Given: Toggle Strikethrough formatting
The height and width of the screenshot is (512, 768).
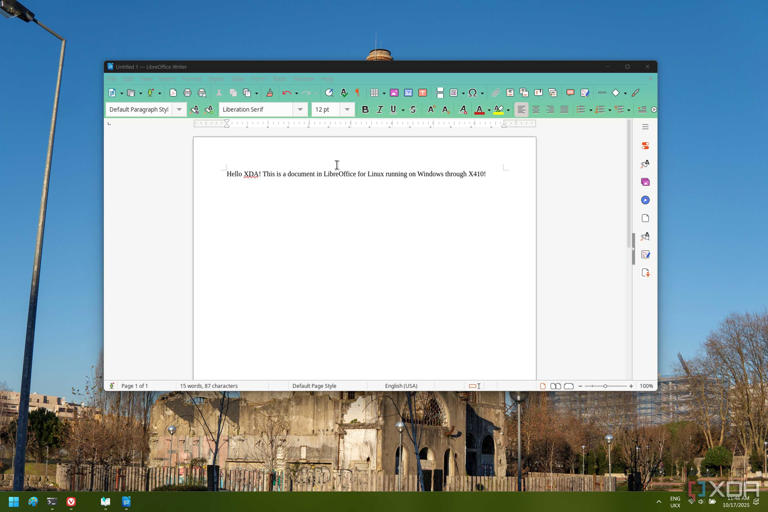Looking at the screenshot, I should (x=413, y=110).
